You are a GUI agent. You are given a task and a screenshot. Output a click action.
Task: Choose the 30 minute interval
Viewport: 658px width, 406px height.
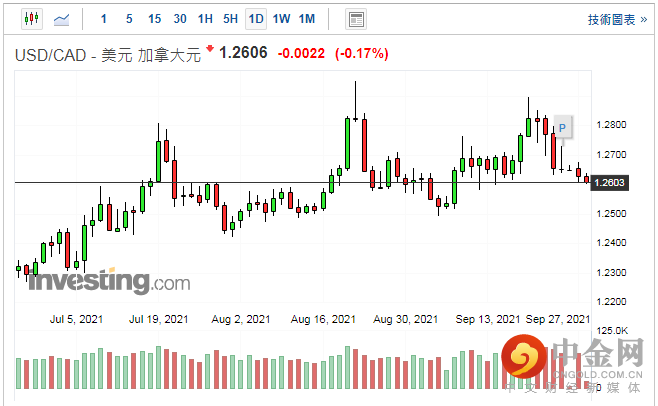[x=180, y=19]
